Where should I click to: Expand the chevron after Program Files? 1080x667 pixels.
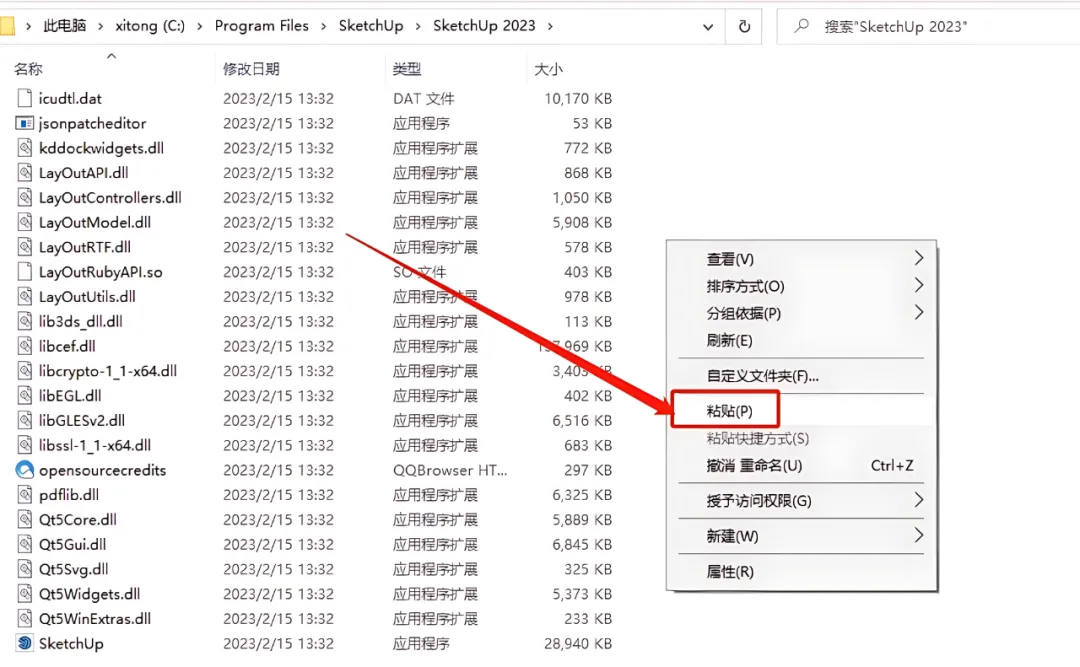(x=324, y=26)
